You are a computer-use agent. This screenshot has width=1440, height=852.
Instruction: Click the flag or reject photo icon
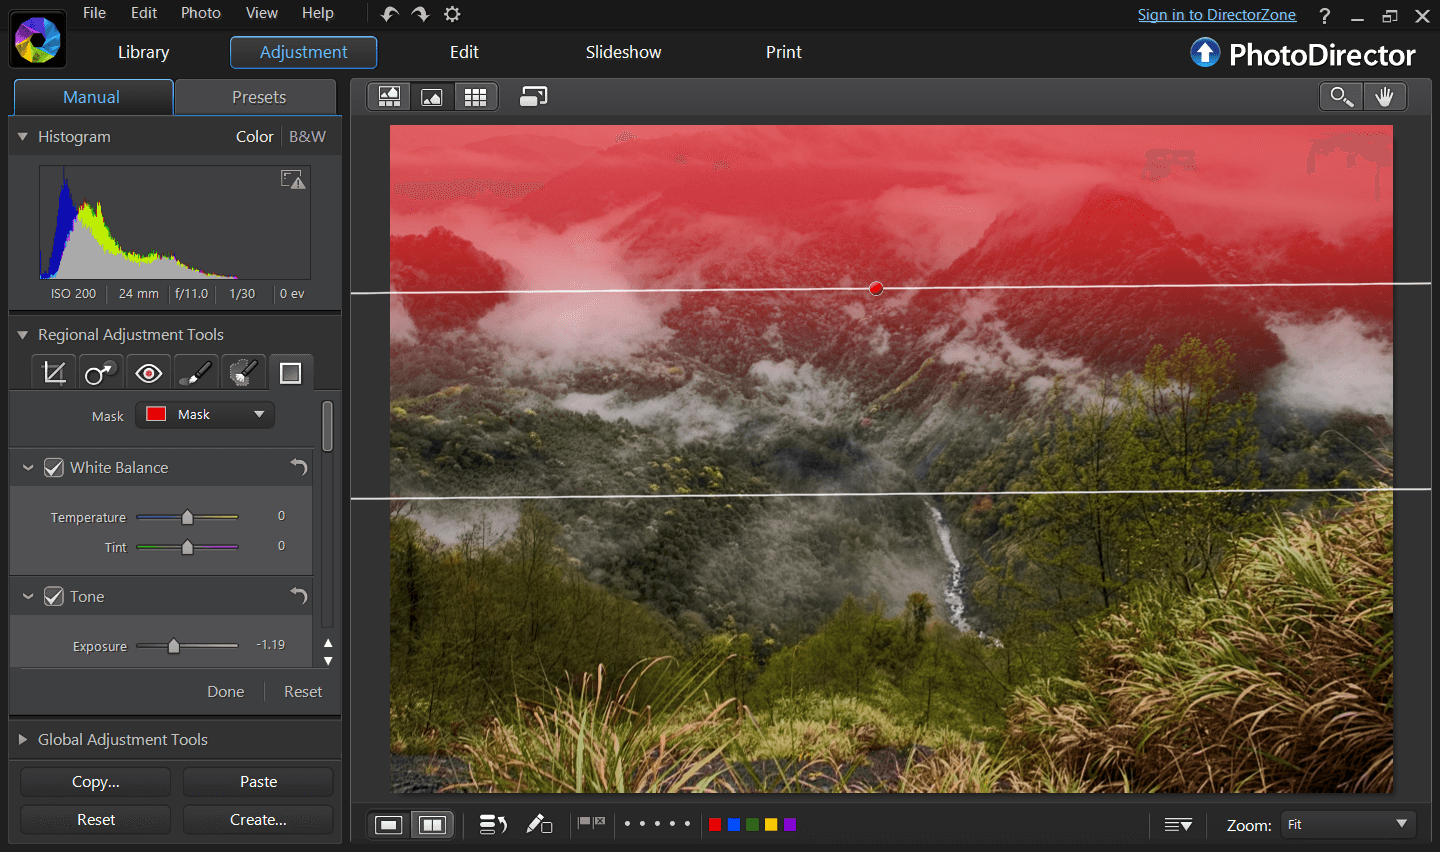point(592,823)
